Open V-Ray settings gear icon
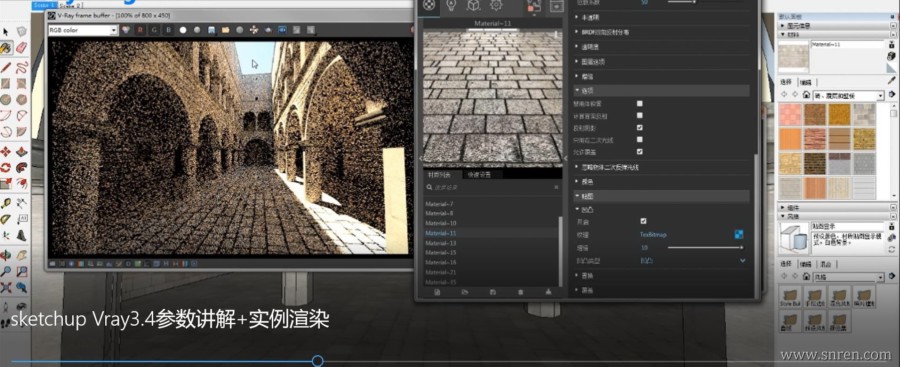This screenshot has height=367, width=900. (x=495, y=6)
